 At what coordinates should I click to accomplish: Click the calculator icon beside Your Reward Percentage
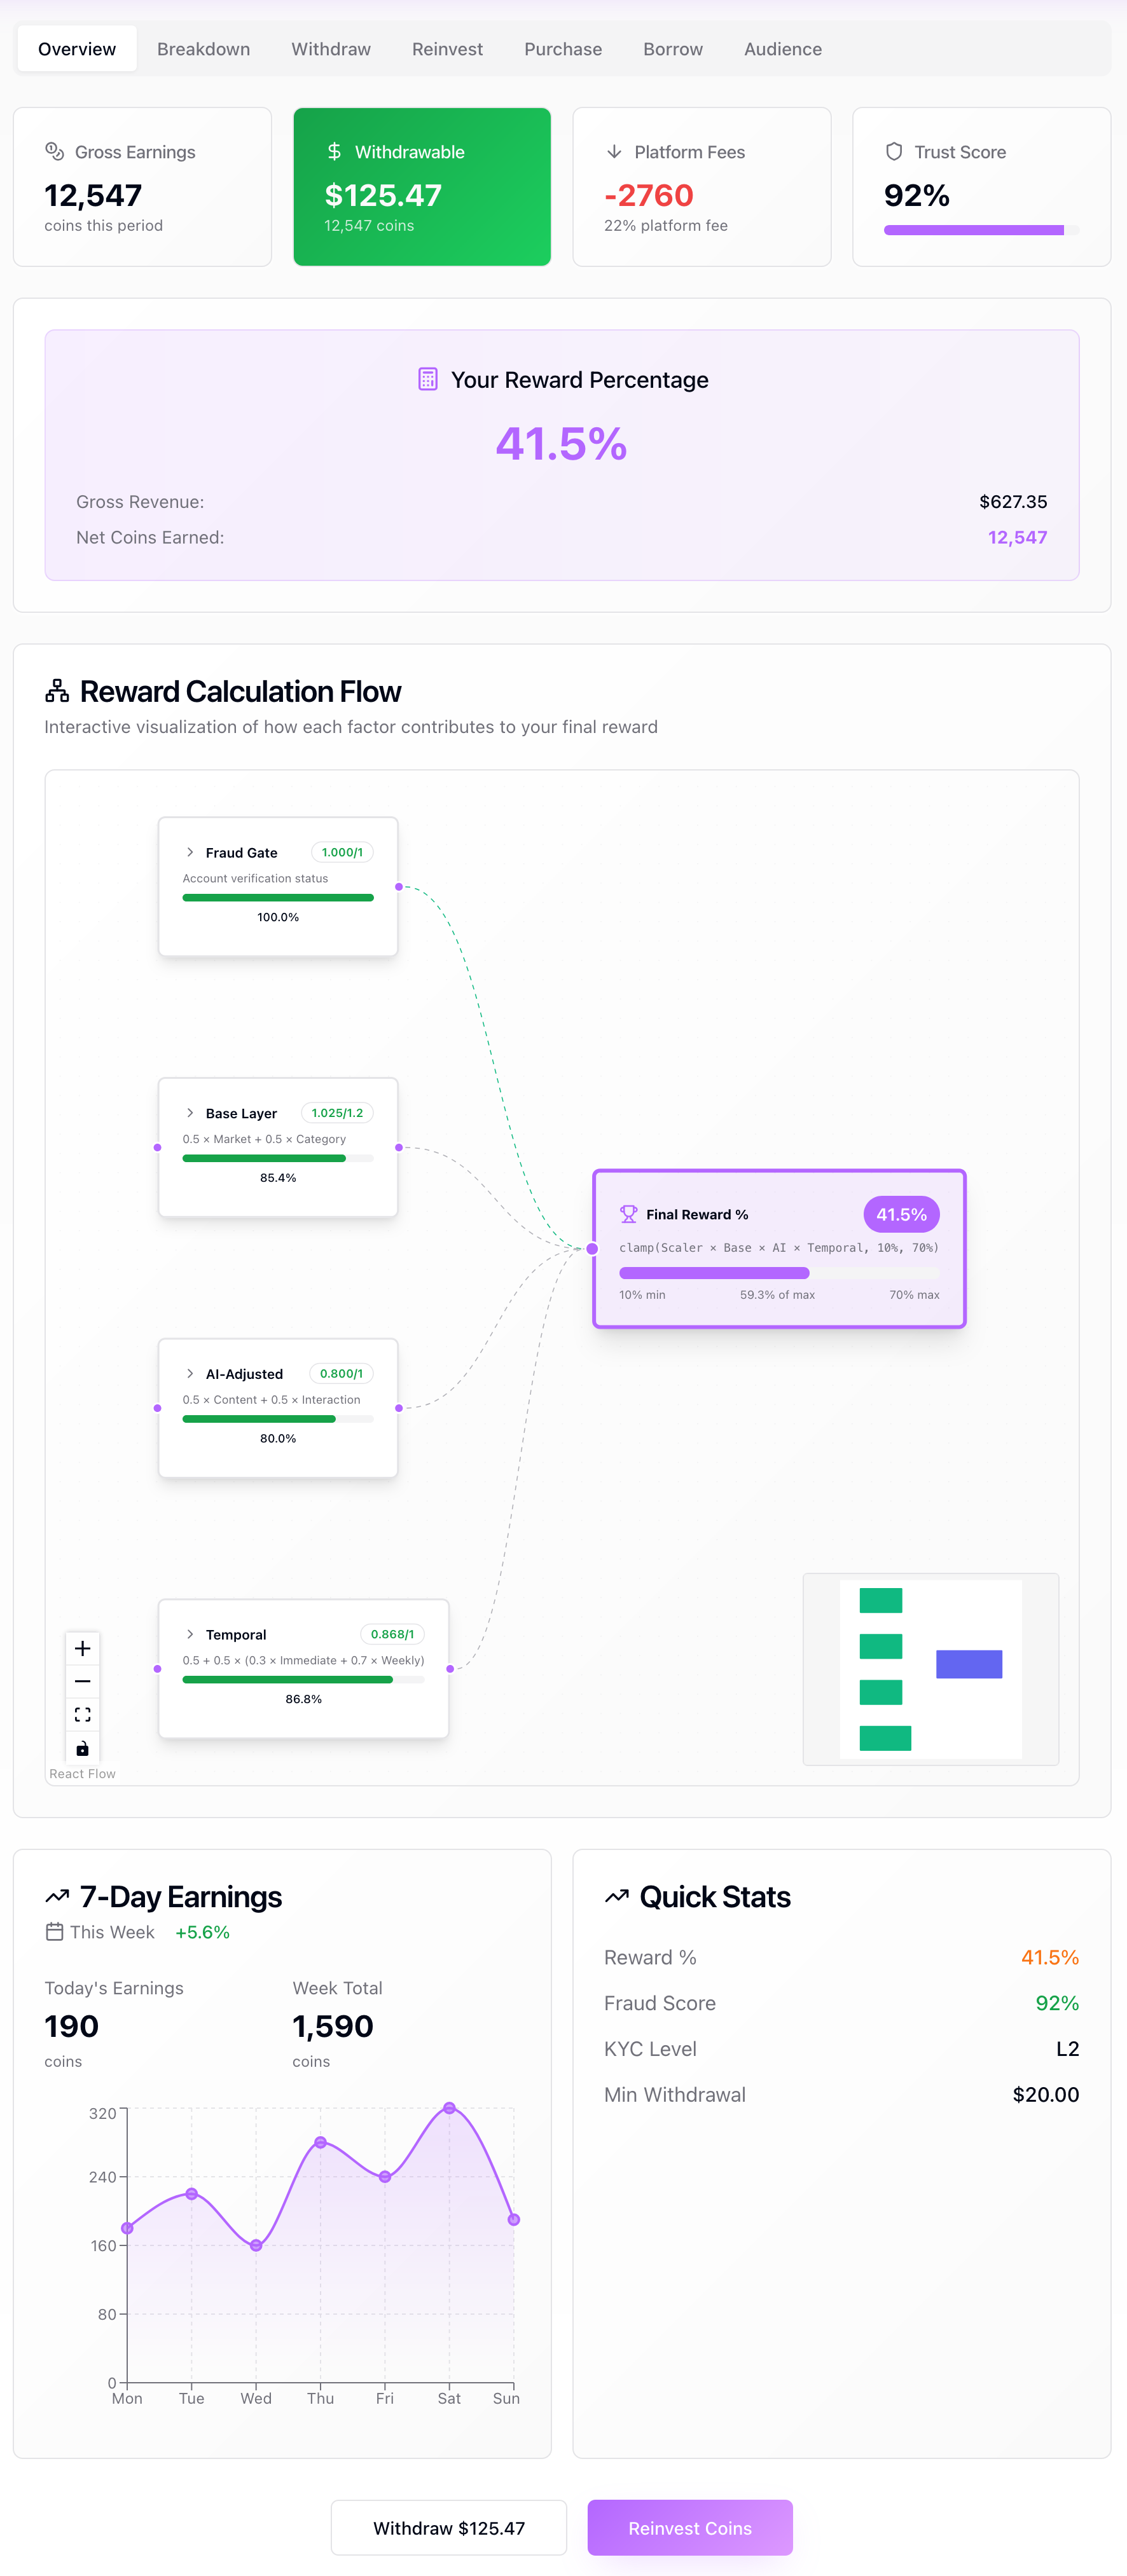[428, 379]
